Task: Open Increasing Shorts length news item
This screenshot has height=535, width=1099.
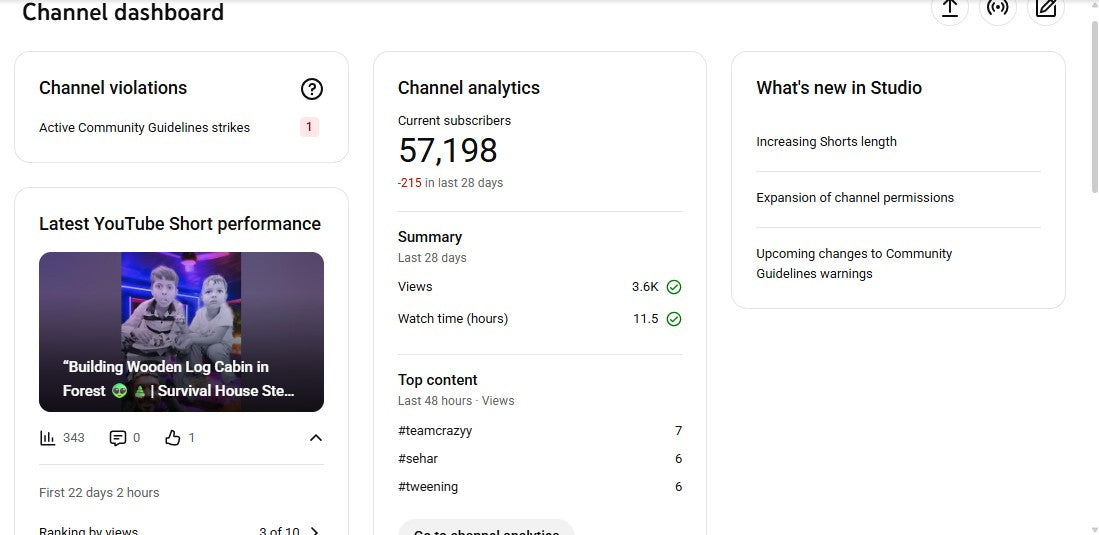Action: tap(826, 142)
